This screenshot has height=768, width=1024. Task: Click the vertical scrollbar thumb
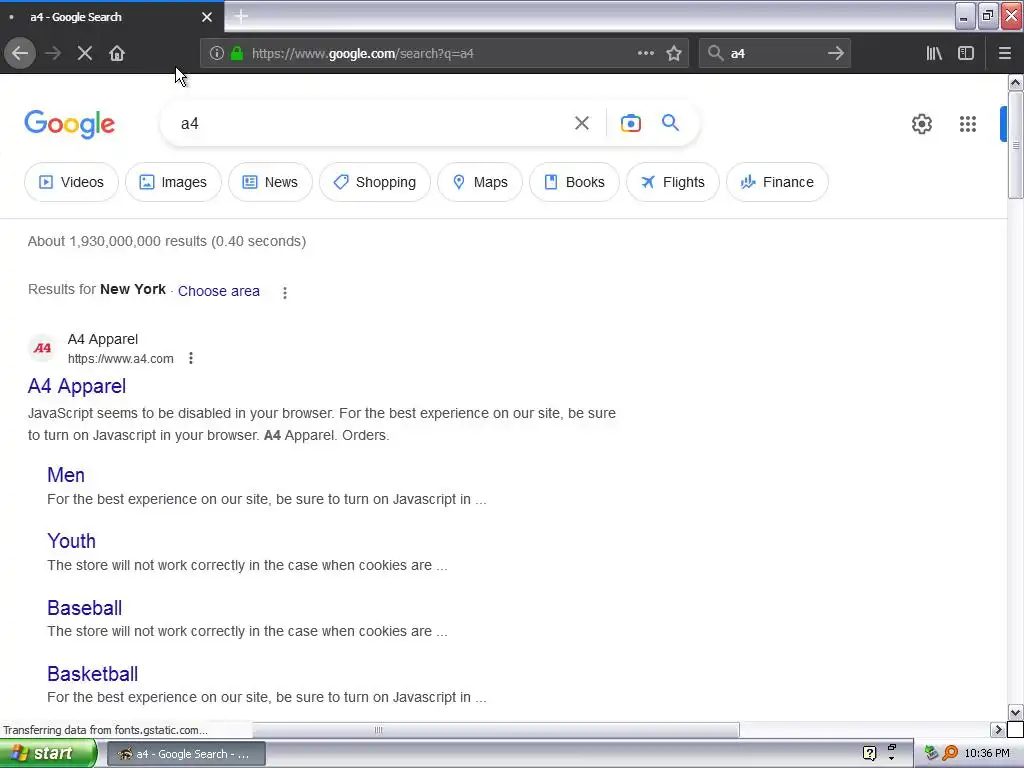[x=1016, y=145]
